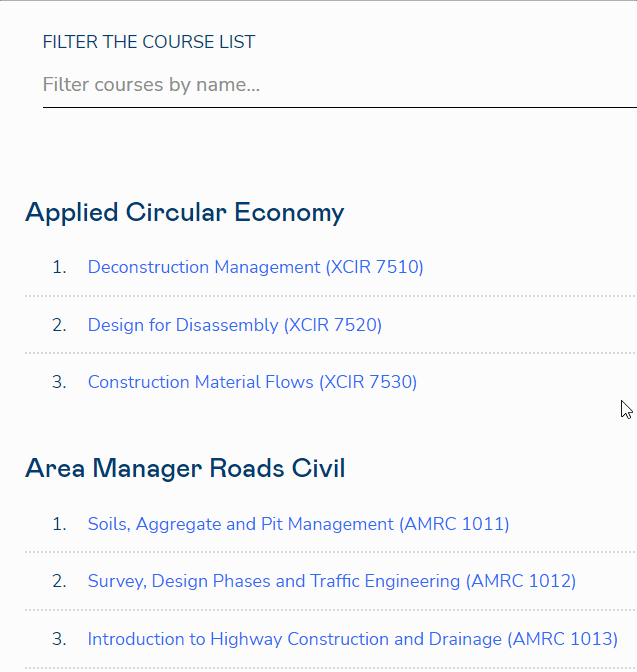
Task: Click the Area Manager Roads Civil heading
Action: (x=185, y=468)
